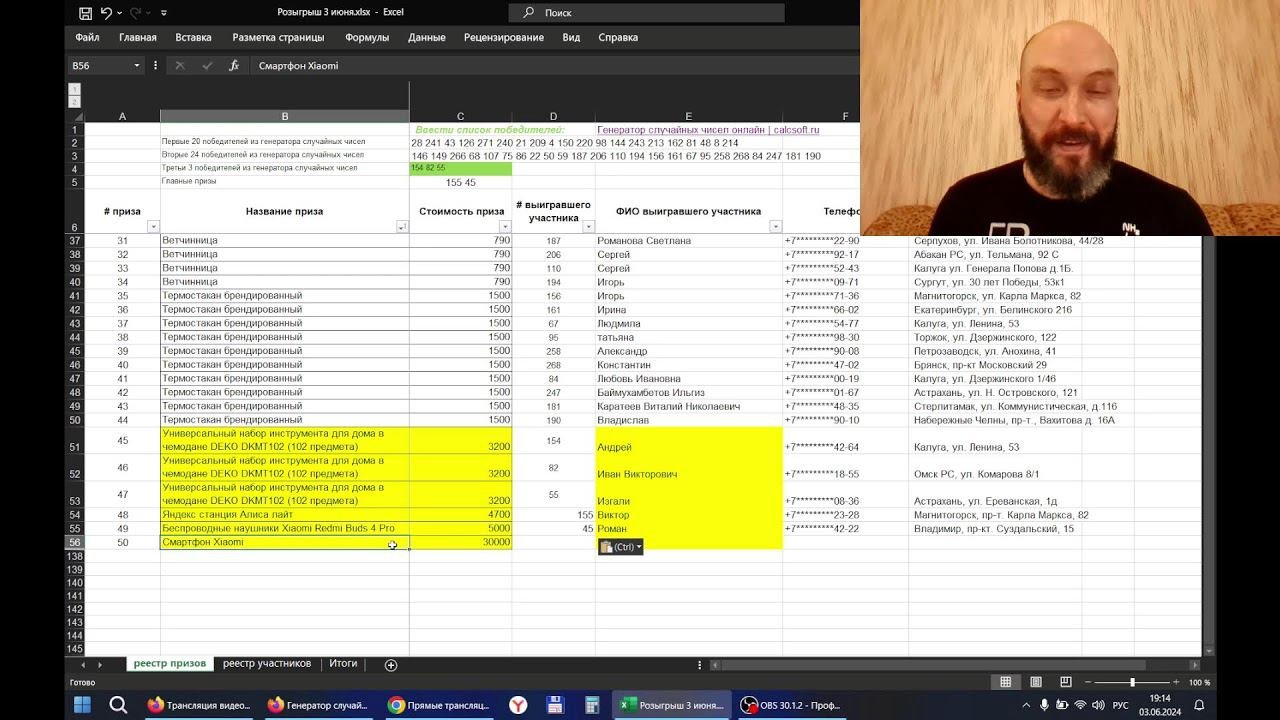Viewport: 1280px width, 720px height.
Task: Open the Paste Options (Ctrl) button
Action: click(x=621, y=547)
